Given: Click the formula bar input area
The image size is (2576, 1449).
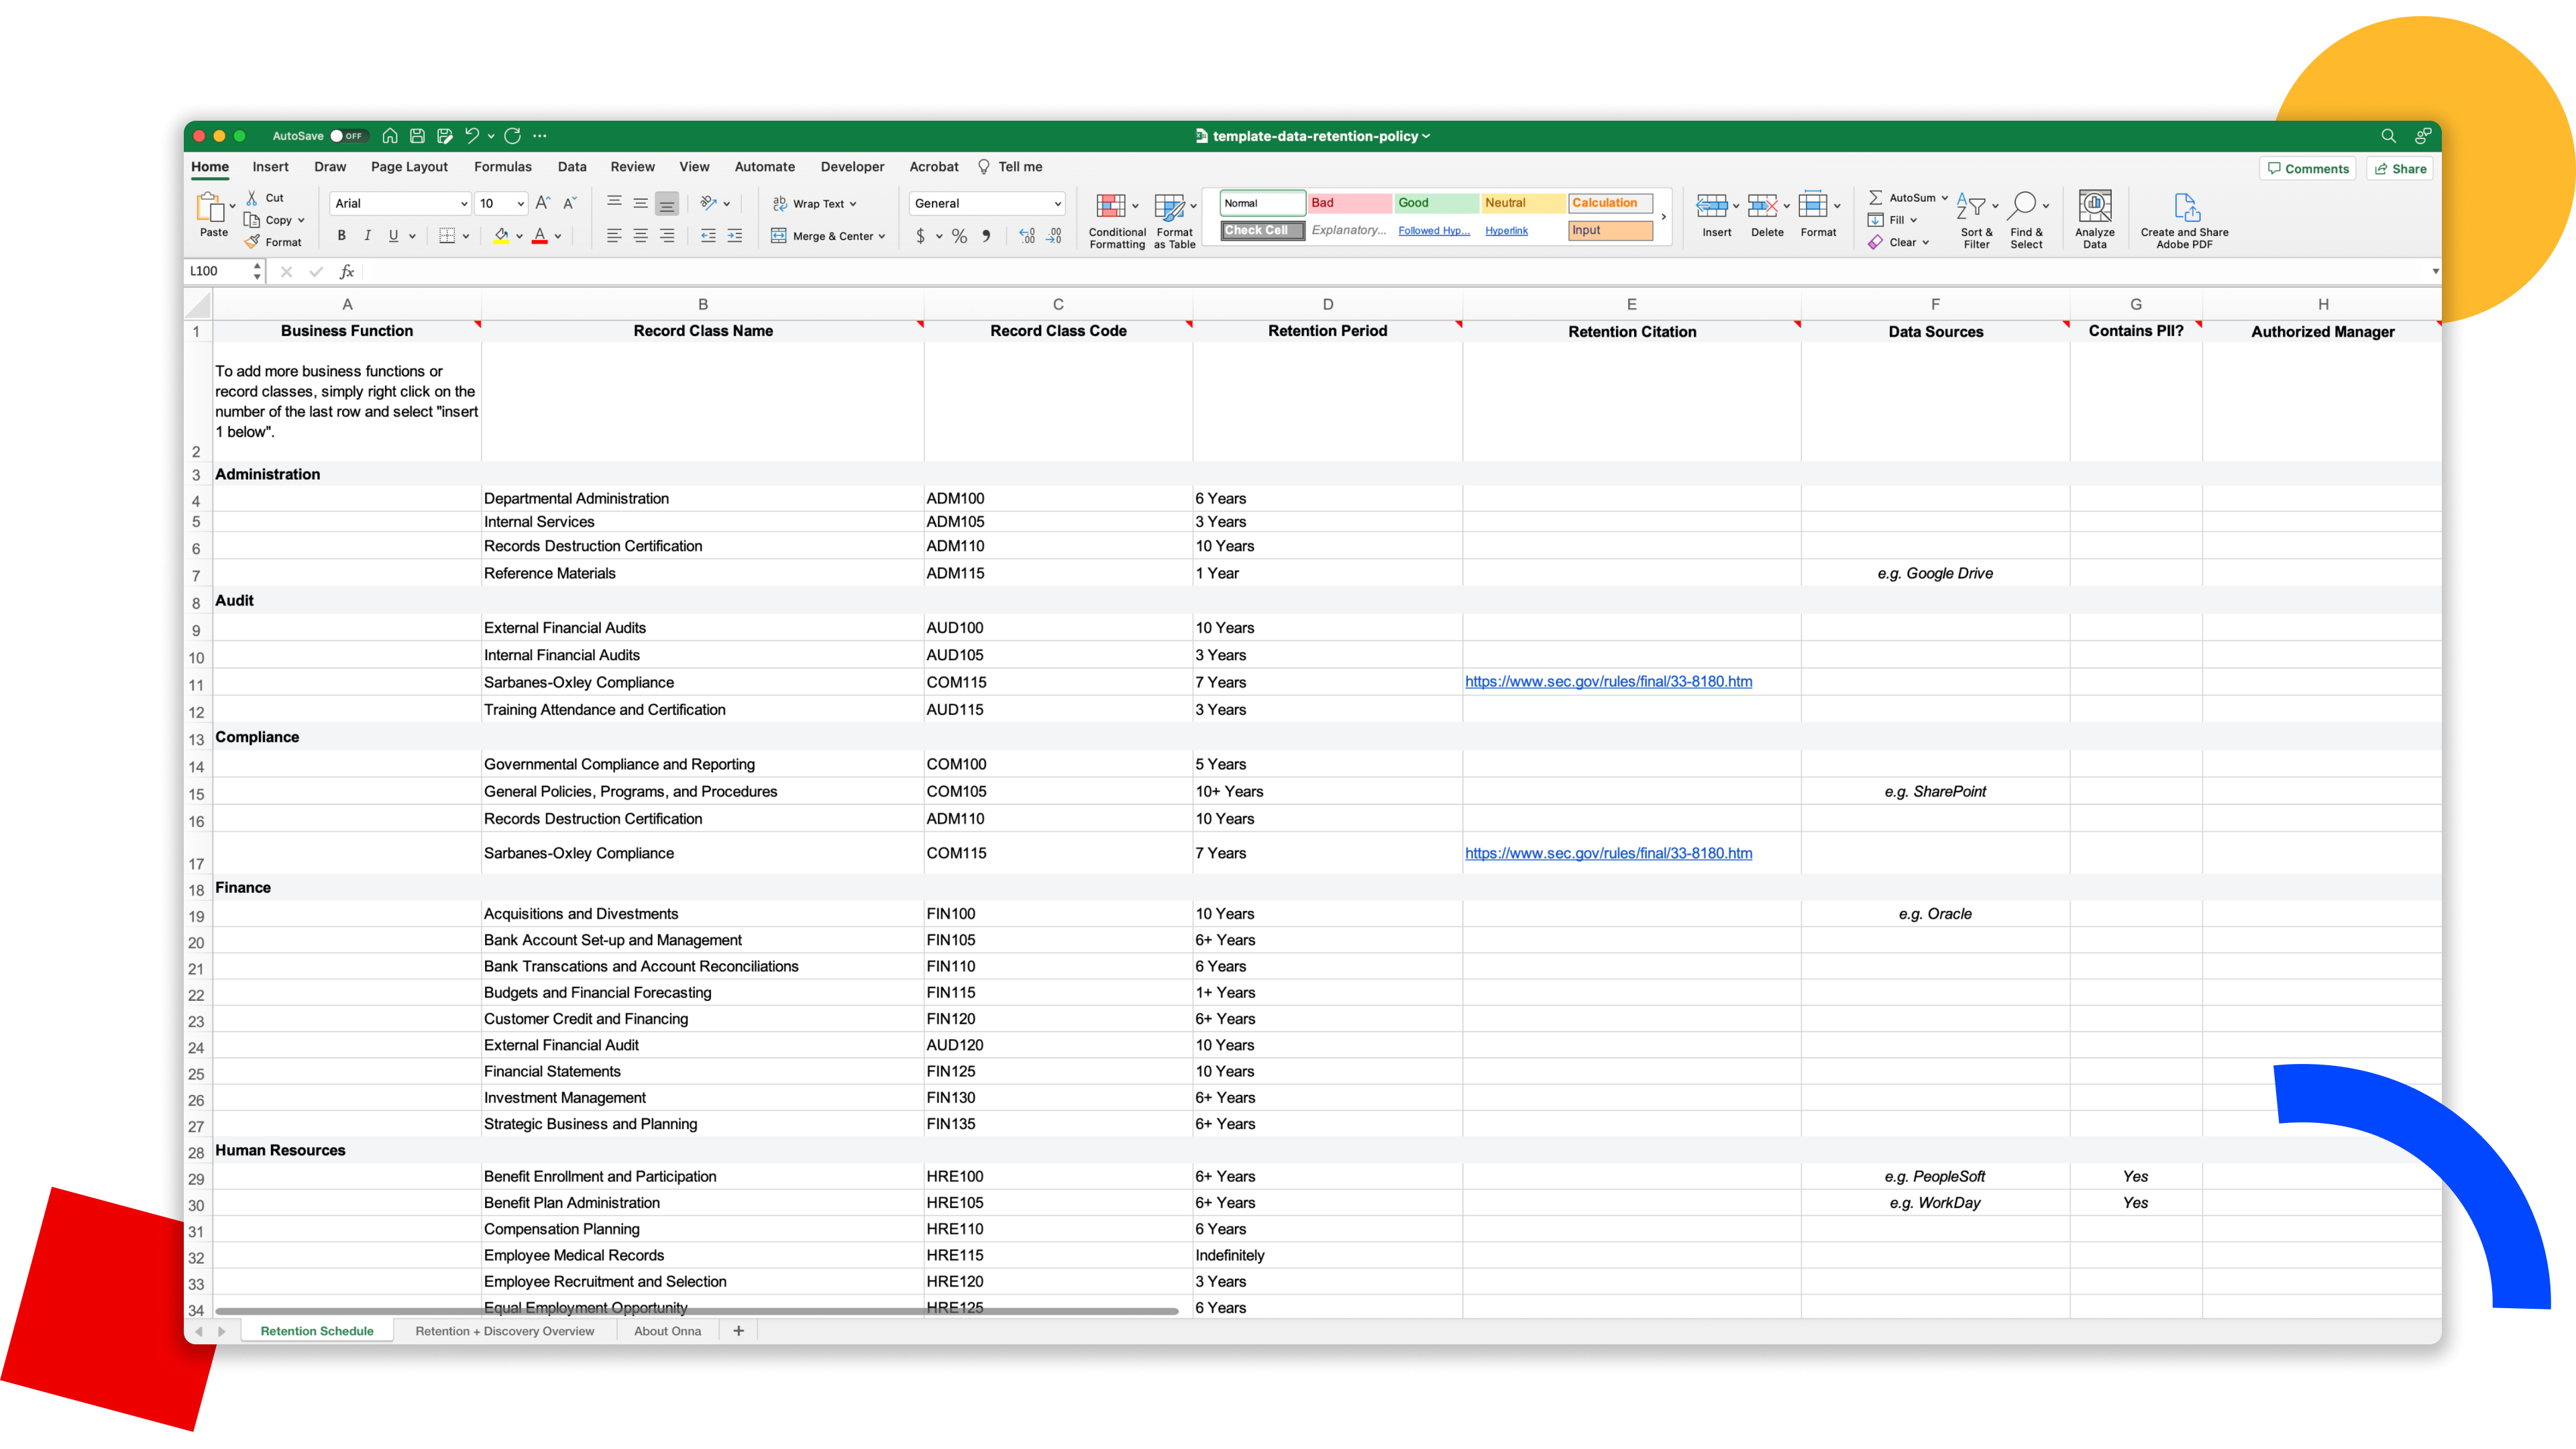Looking at the screenshot, I should coord(1395,271).
